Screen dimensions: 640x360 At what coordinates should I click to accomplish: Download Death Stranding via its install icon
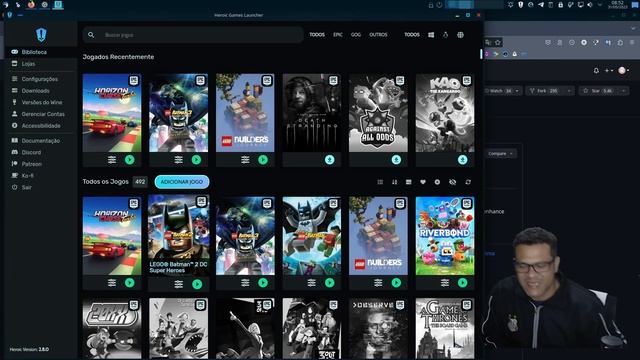click(329, 160)
